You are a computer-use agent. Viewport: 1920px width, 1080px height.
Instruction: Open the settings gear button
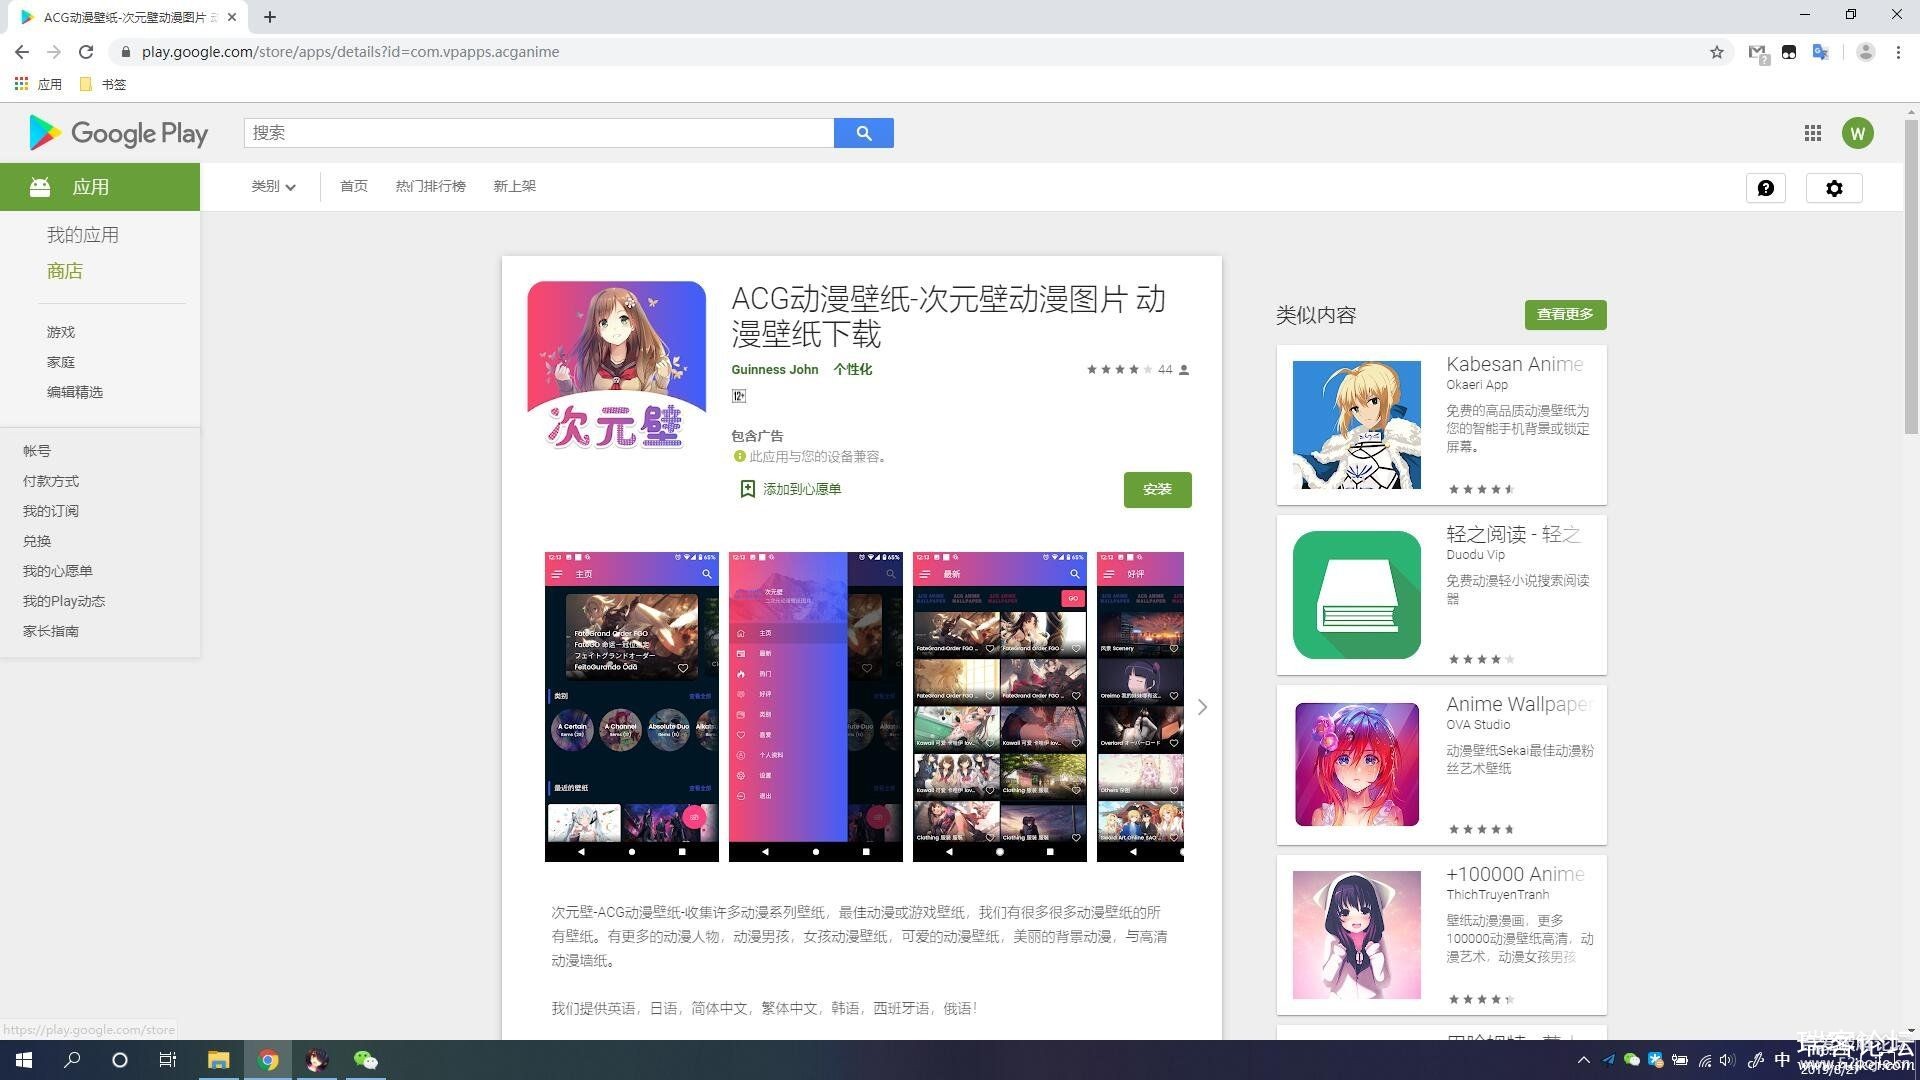(x=1834, y=188)
